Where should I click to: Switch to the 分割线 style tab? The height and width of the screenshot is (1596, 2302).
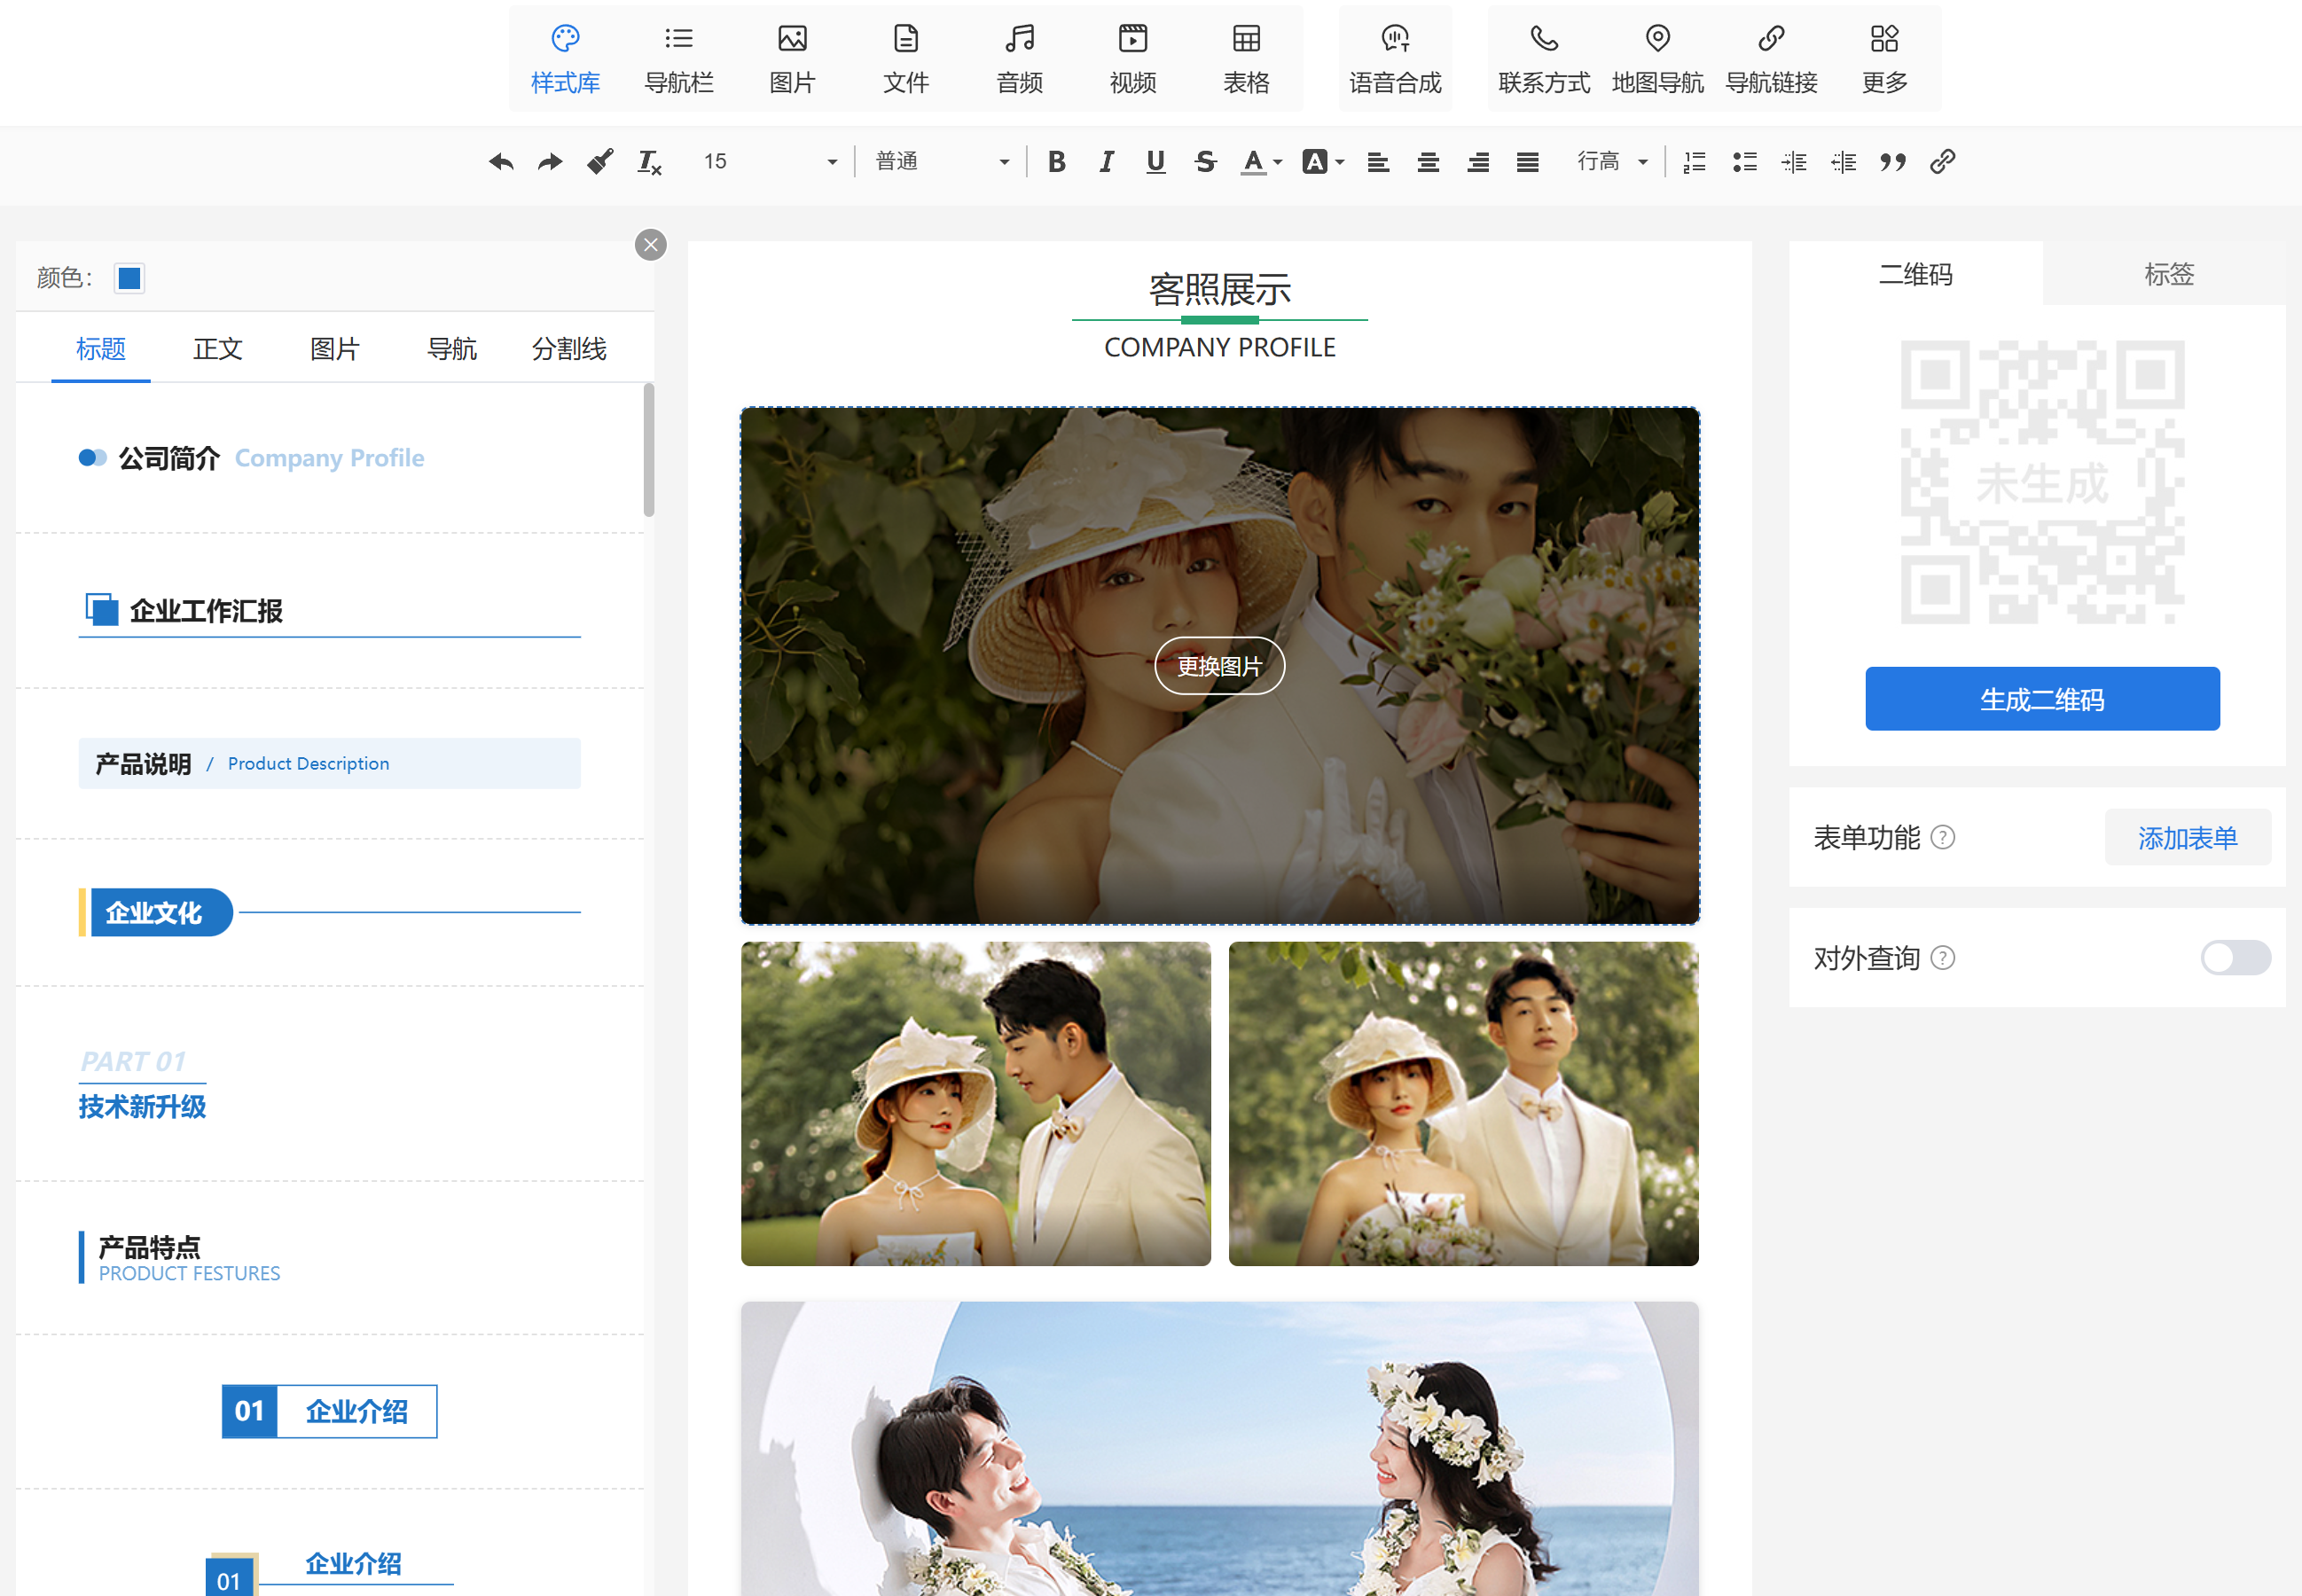coord(569,349)
